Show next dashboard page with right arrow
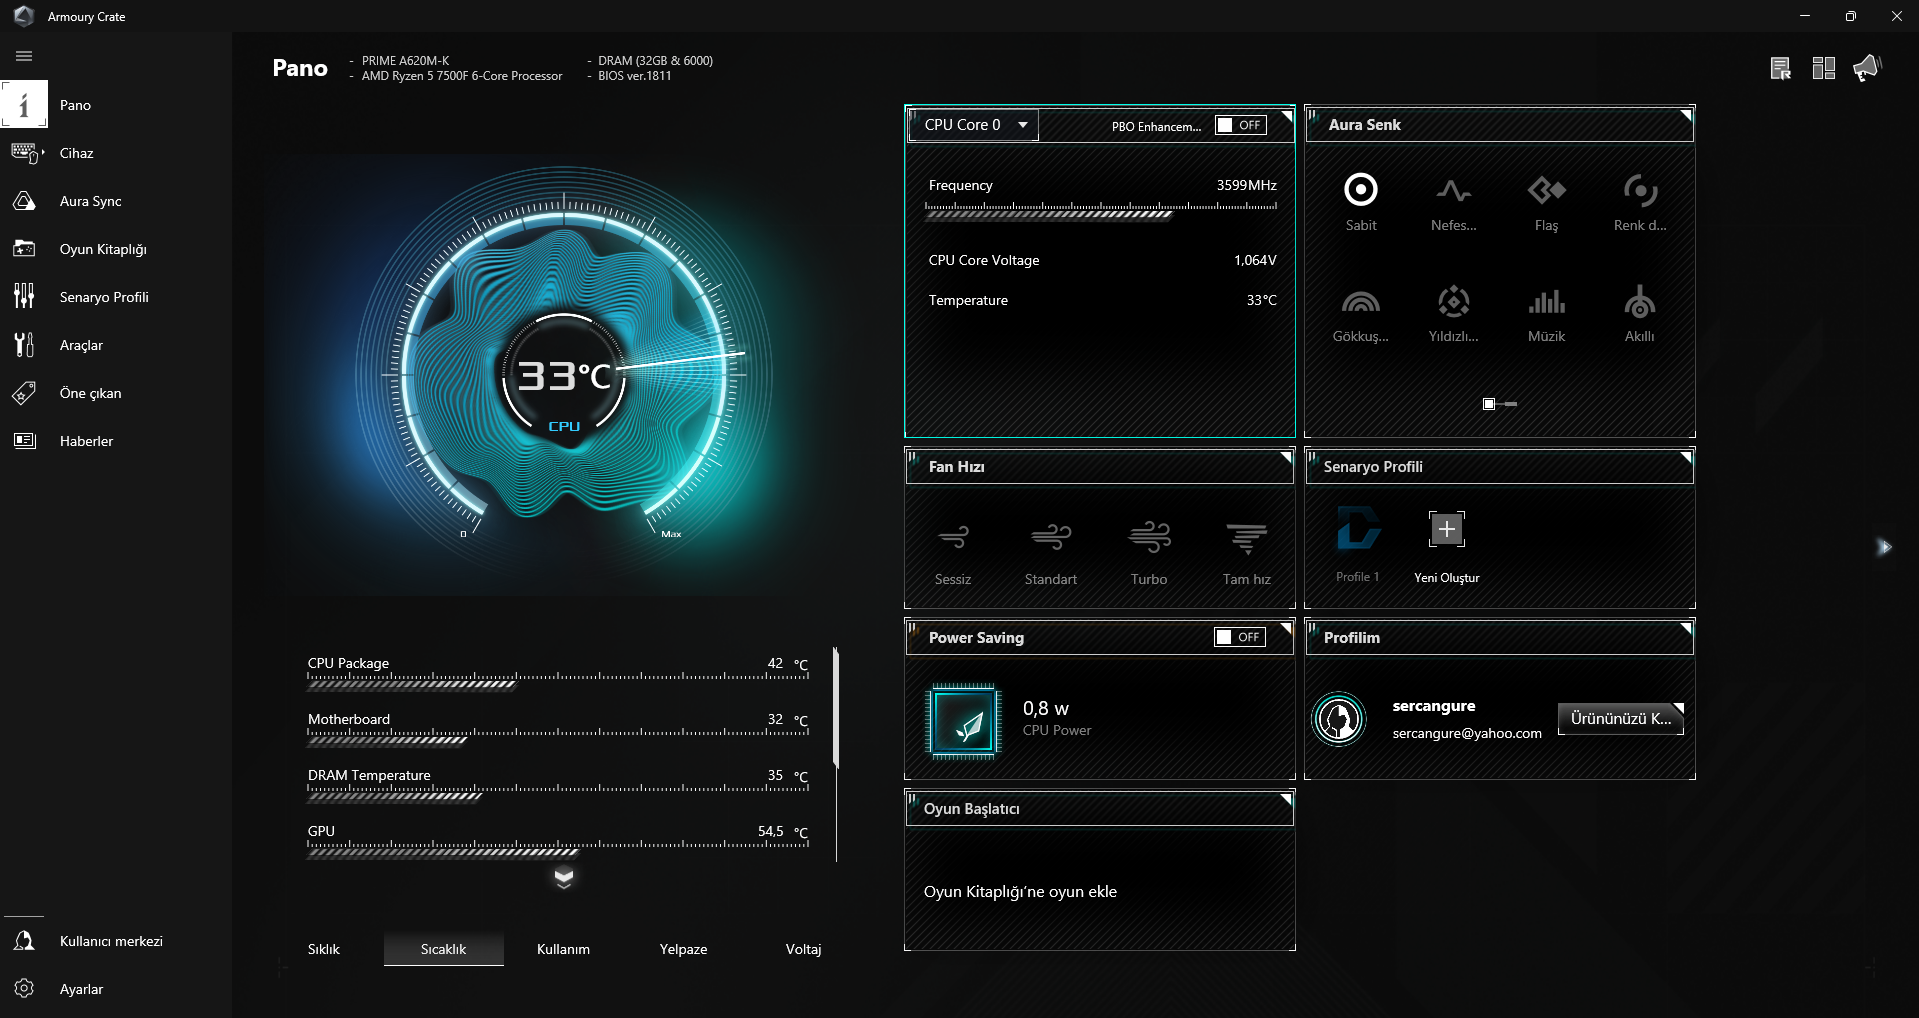1919x1018 pixels. [x=1885, y=546]
